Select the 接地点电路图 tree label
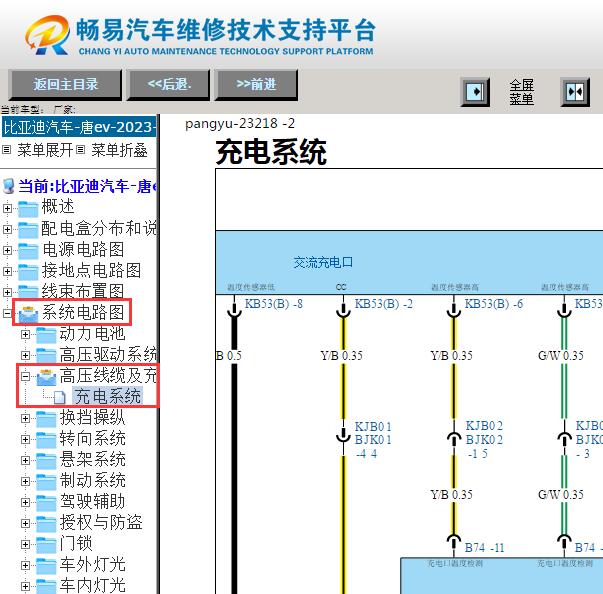This screenshot has height=594, width=603. [91, 270]
